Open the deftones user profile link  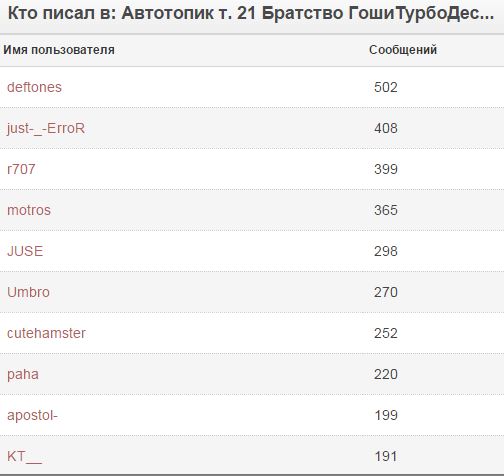34,87
